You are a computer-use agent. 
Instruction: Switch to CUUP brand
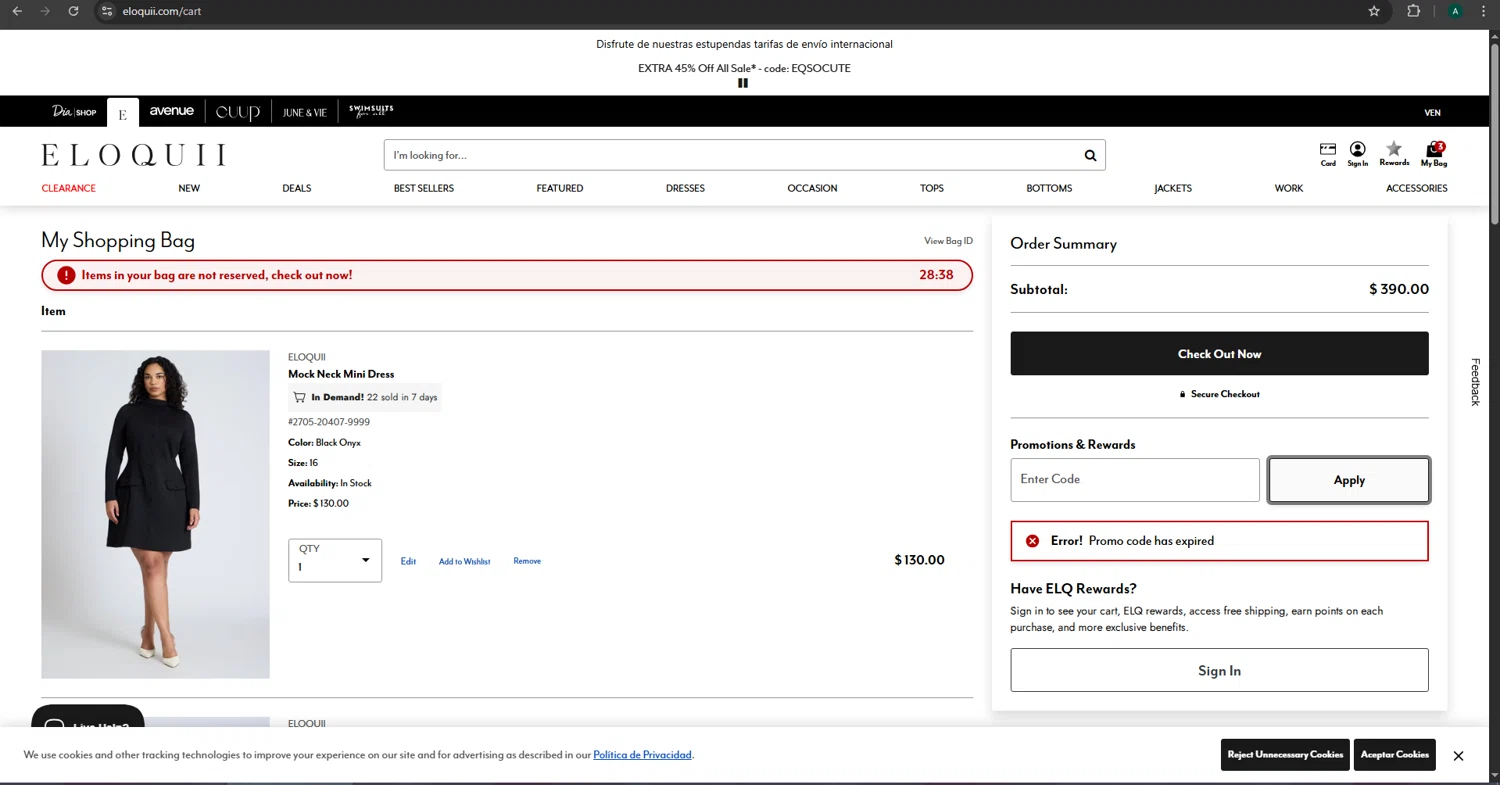tap(238, 112)
